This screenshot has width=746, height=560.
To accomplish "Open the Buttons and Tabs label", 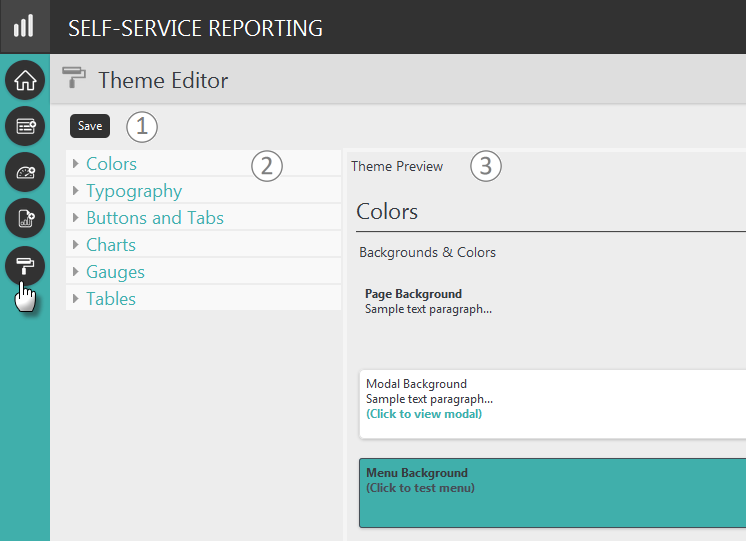I will (x=155, y=217).
